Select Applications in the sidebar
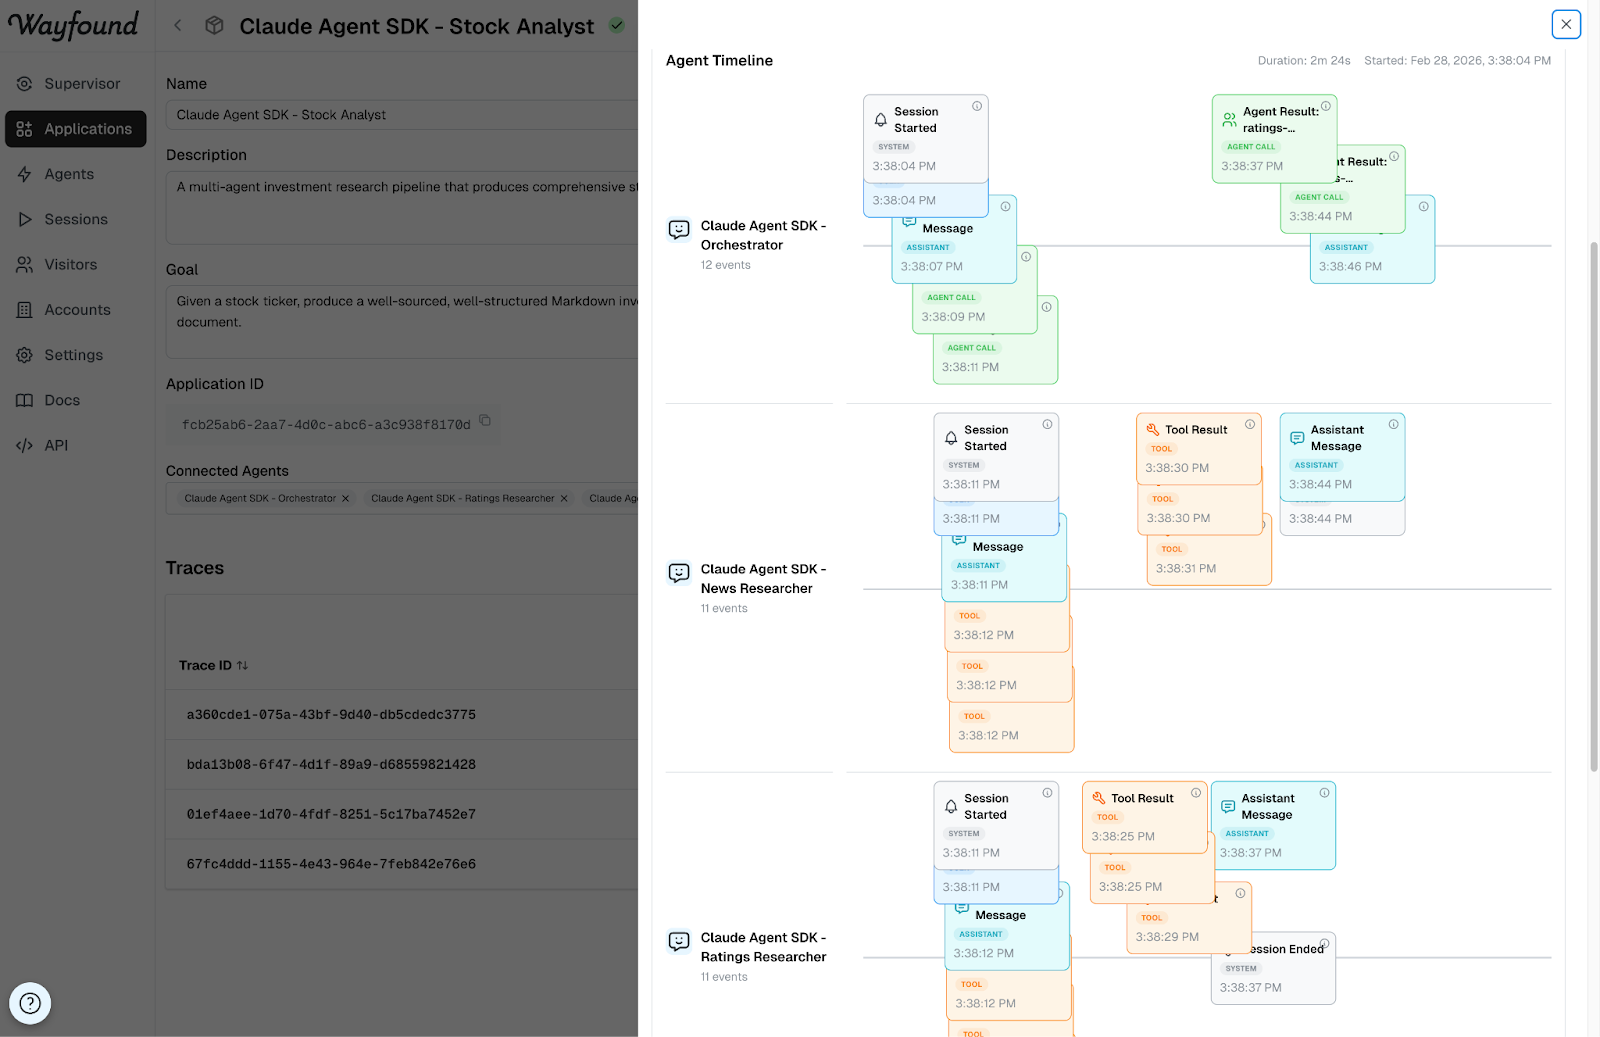The height and width of the screenshot is (1037, 1600). point(76,129)
